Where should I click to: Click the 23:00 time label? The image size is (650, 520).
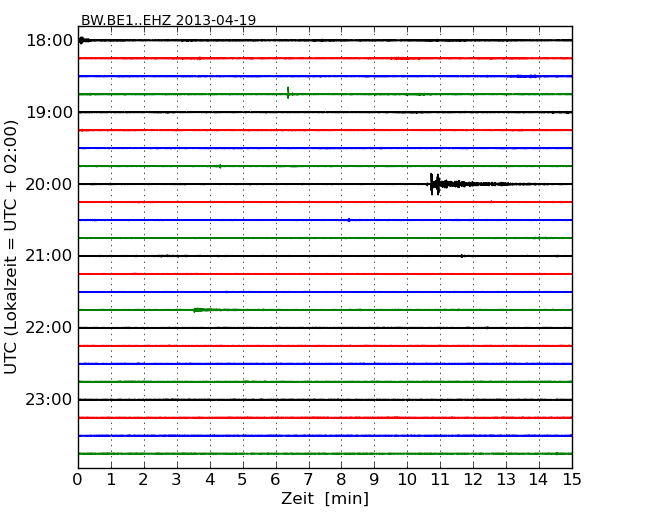pos(49,400)
